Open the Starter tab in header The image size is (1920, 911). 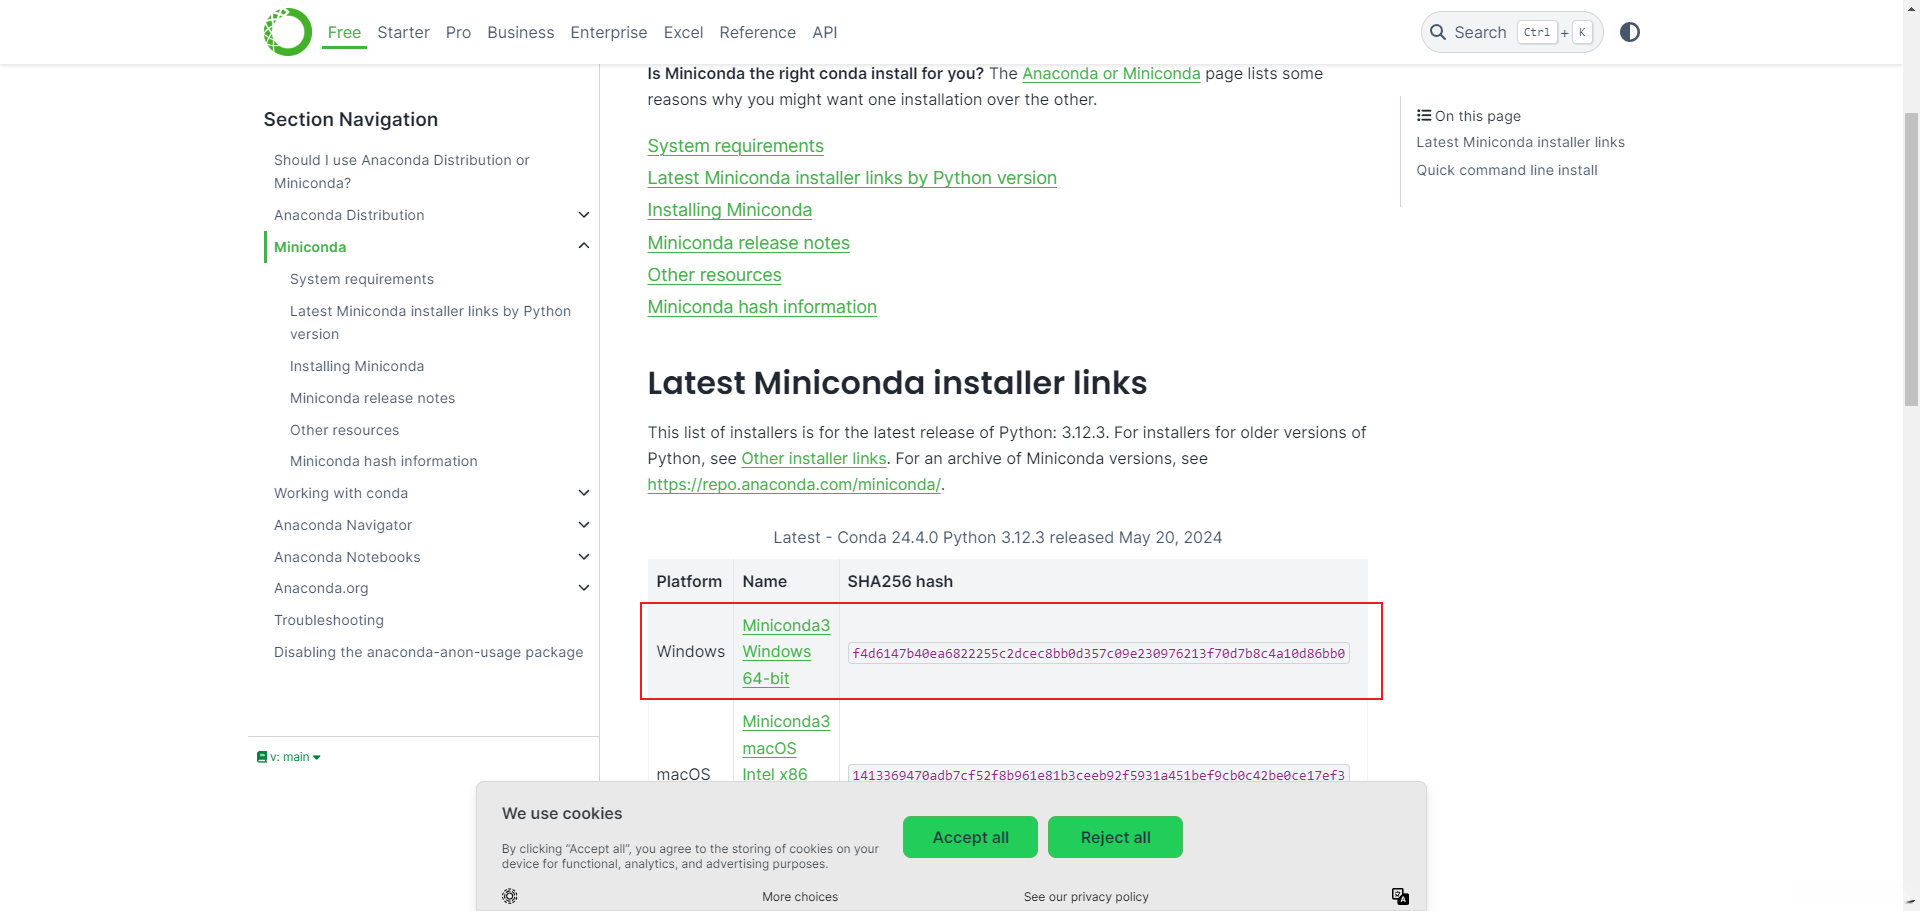click(x=403, y=32)
